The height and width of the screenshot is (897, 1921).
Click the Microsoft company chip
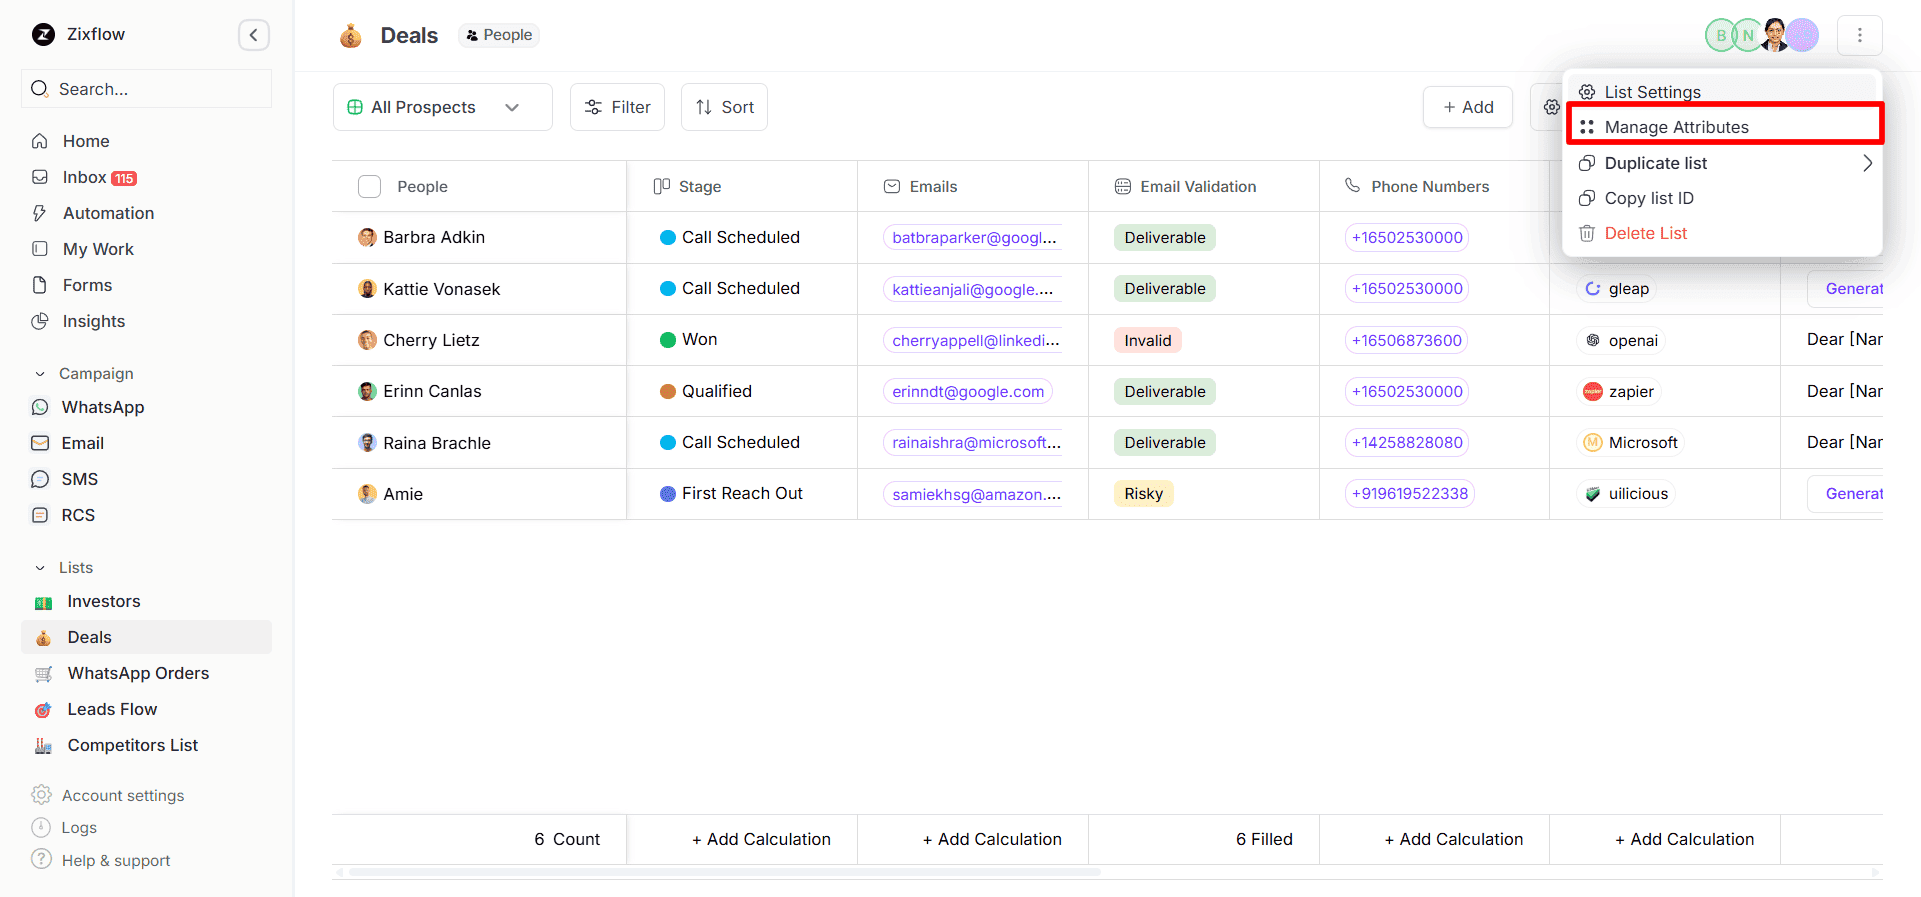1631,442
